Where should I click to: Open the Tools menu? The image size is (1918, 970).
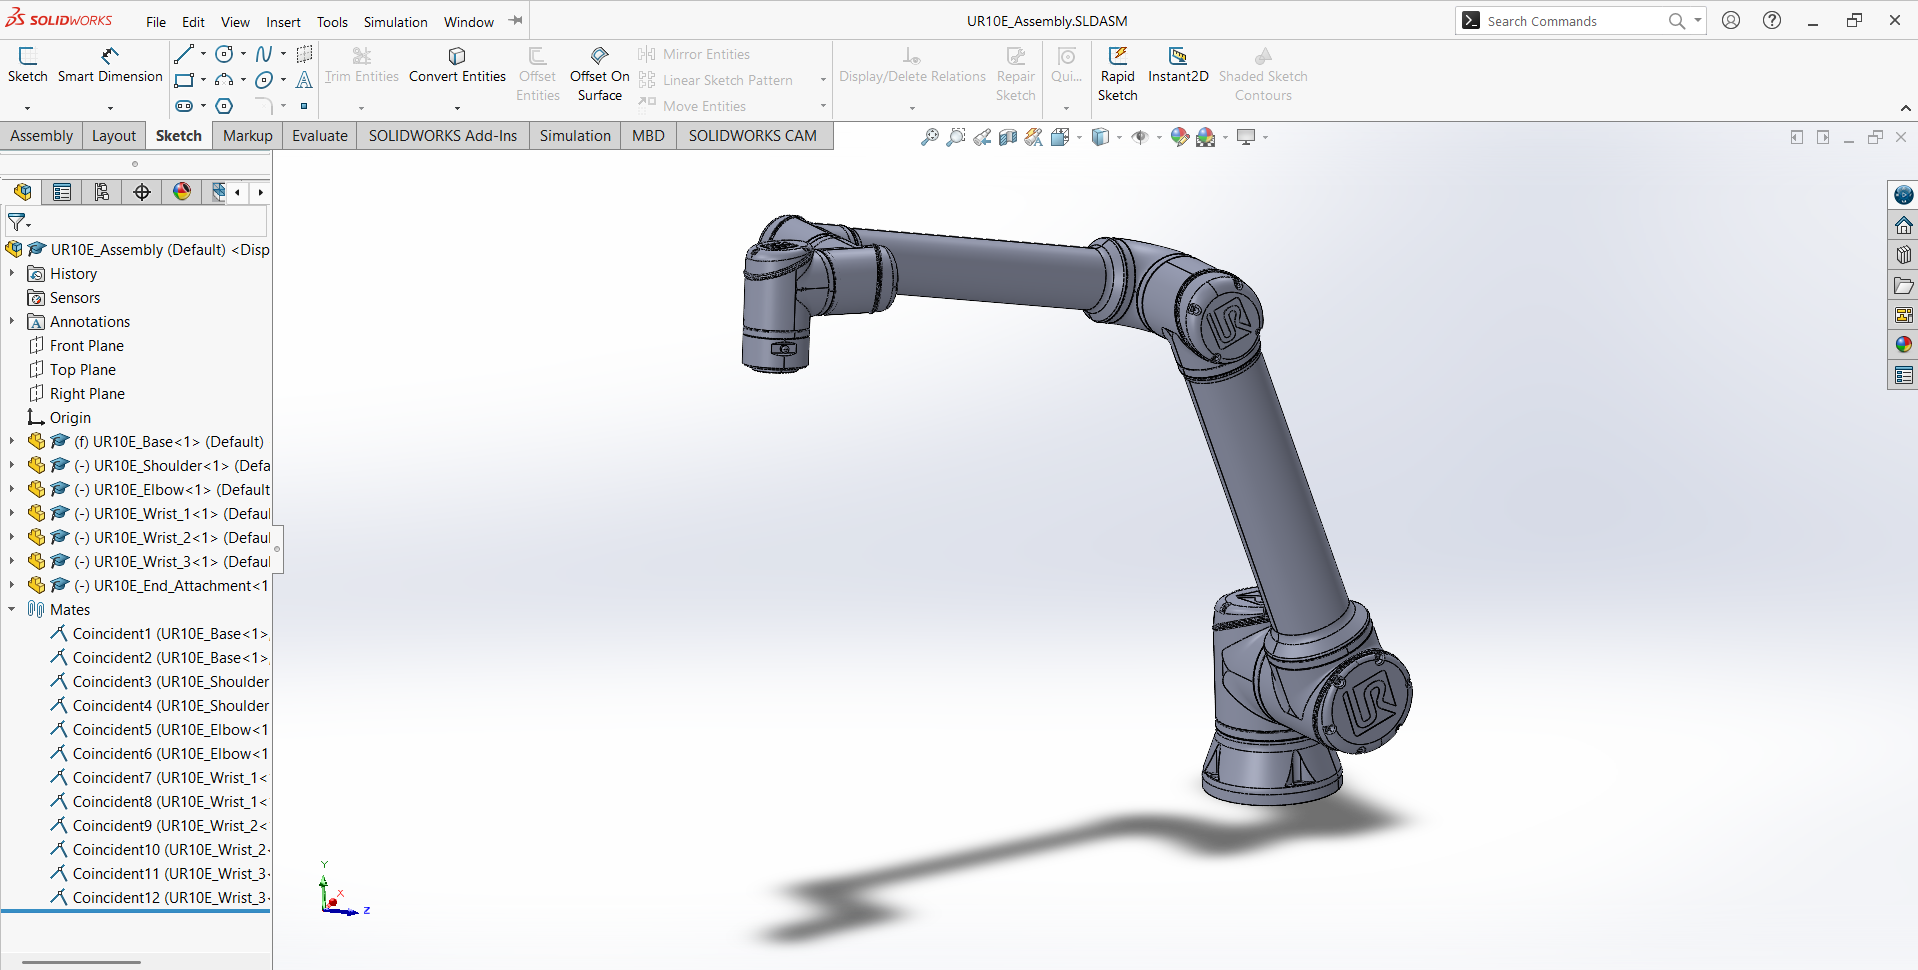tap(332, 22)
